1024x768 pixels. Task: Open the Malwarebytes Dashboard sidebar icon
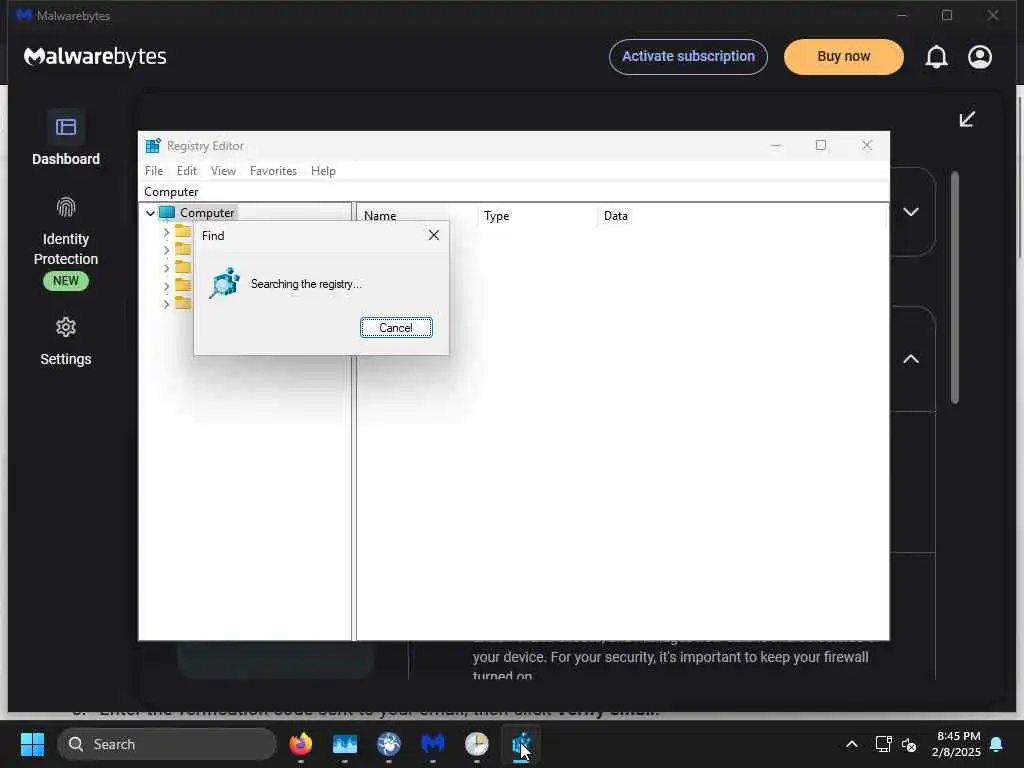[x=65, y=127]
